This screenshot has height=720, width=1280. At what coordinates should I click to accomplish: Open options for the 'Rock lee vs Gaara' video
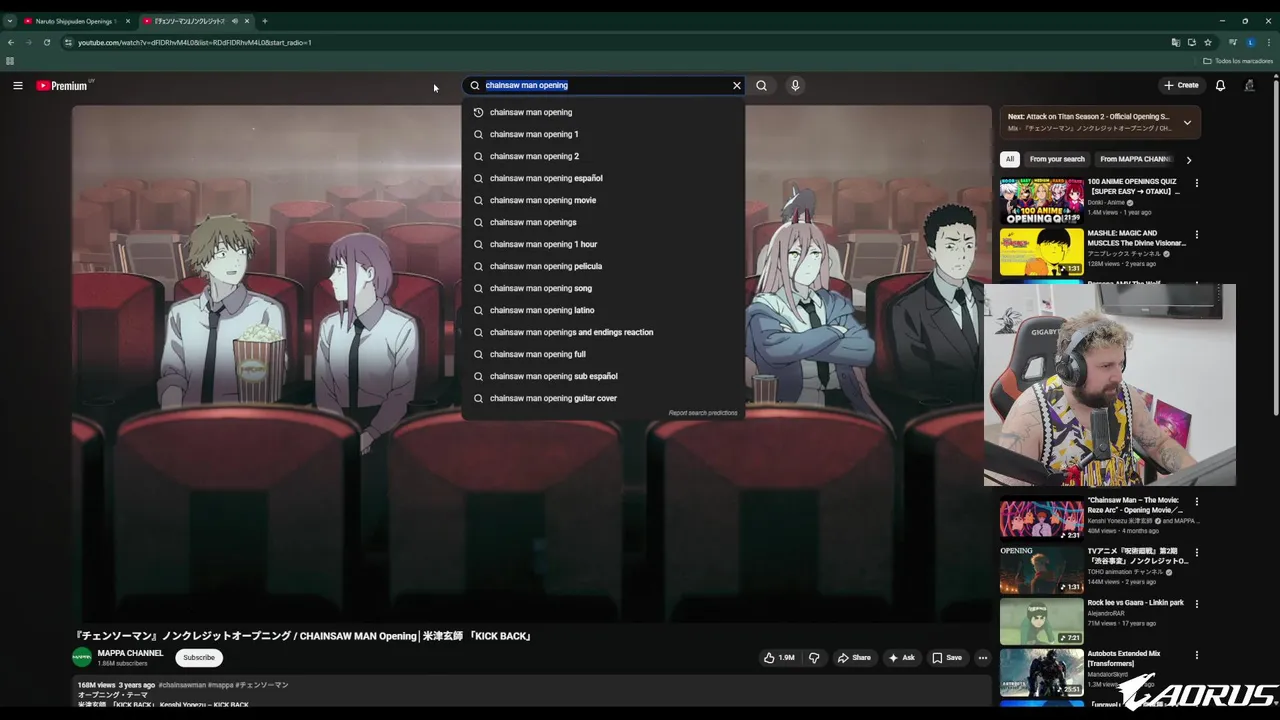pos(1197,604)
